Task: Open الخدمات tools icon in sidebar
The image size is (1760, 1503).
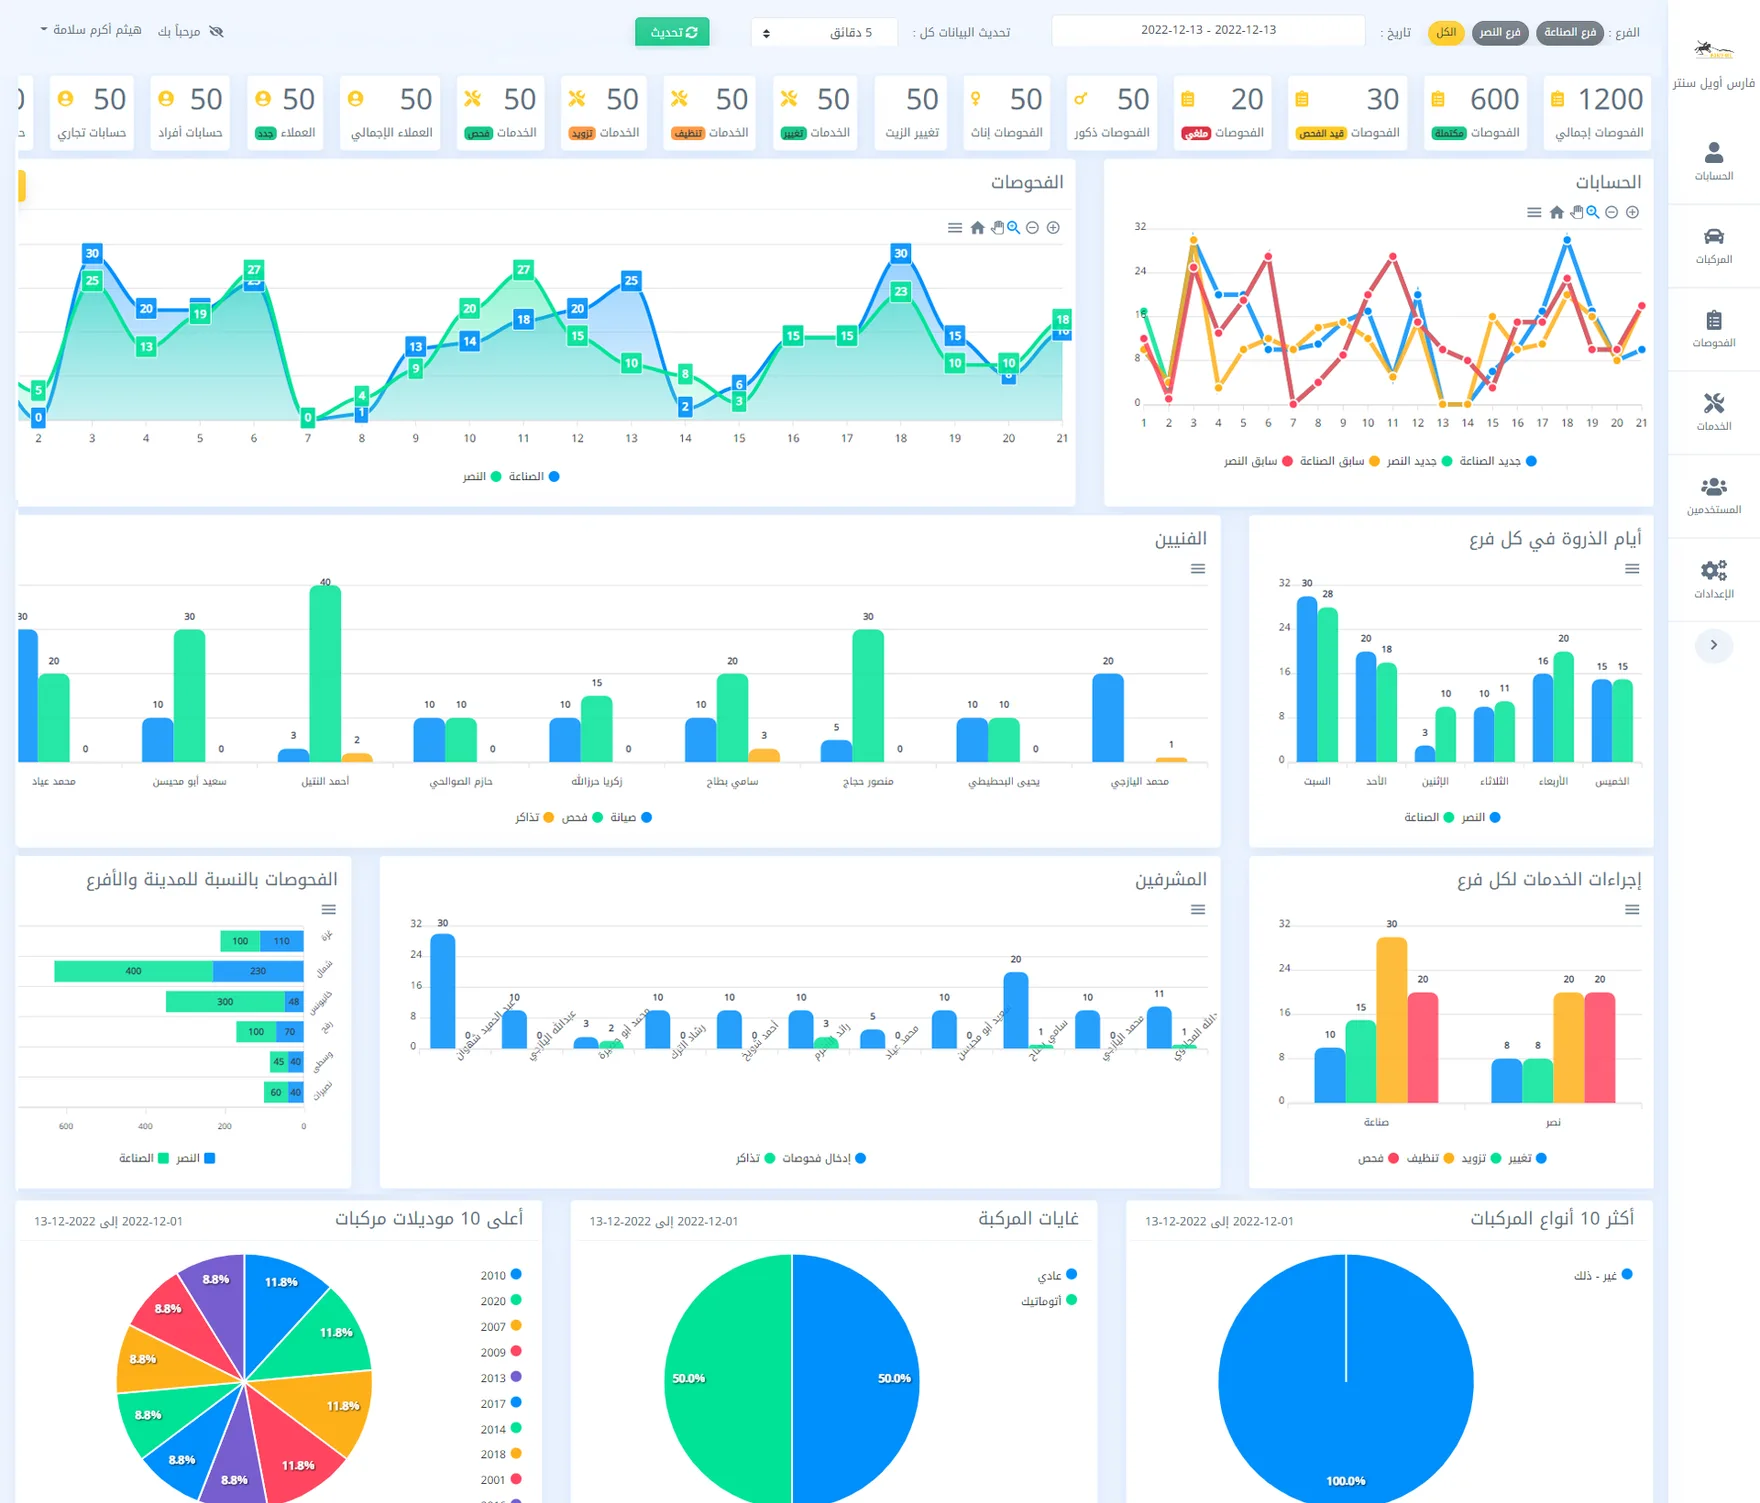Action: click(1713, 403)
